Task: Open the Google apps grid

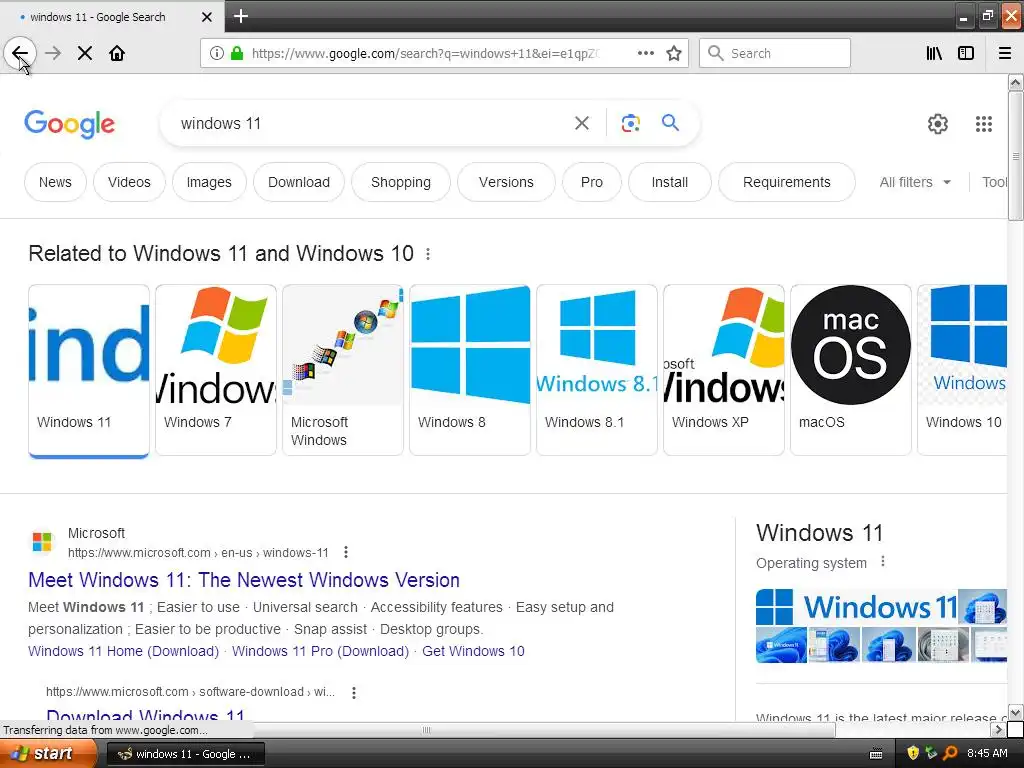Action: coord(984,123)
